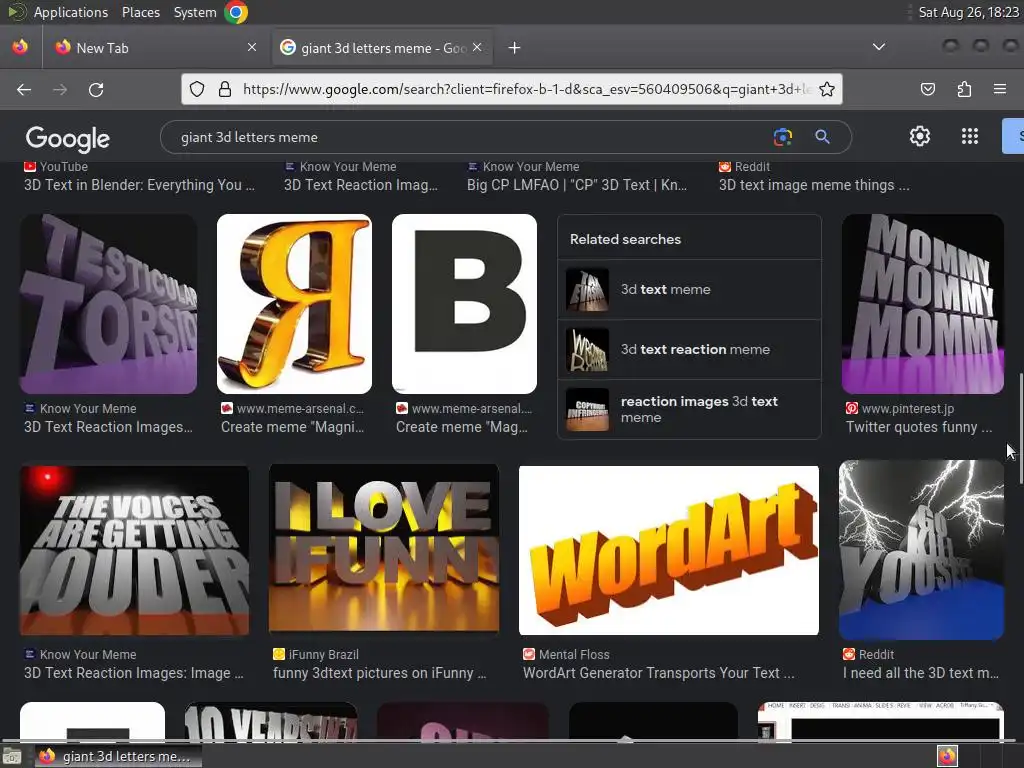Viewport: 1024px width, 768px height.
Task: Open the Places menu
Action: pyautogui.click(x=140, y=12)
